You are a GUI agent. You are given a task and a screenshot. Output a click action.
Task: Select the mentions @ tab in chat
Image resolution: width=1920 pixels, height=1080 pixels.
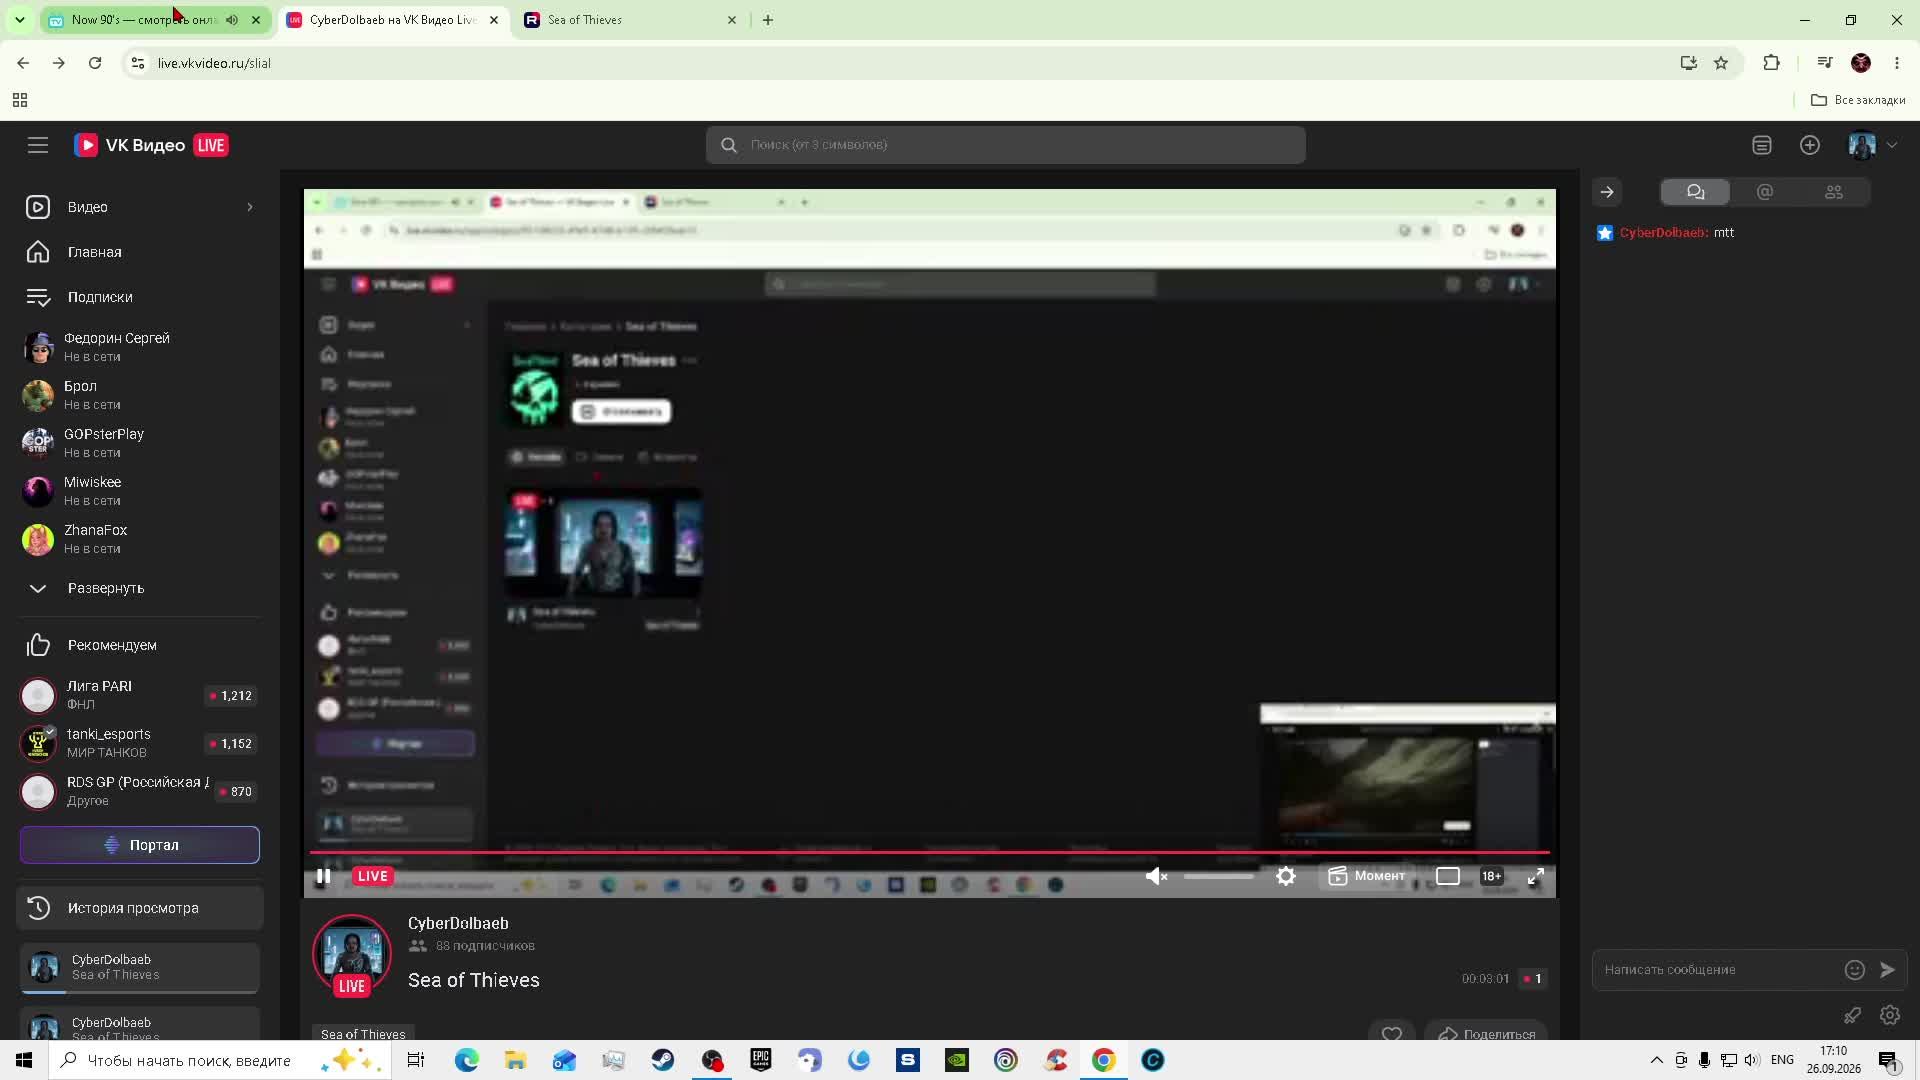pos(1765,192)
